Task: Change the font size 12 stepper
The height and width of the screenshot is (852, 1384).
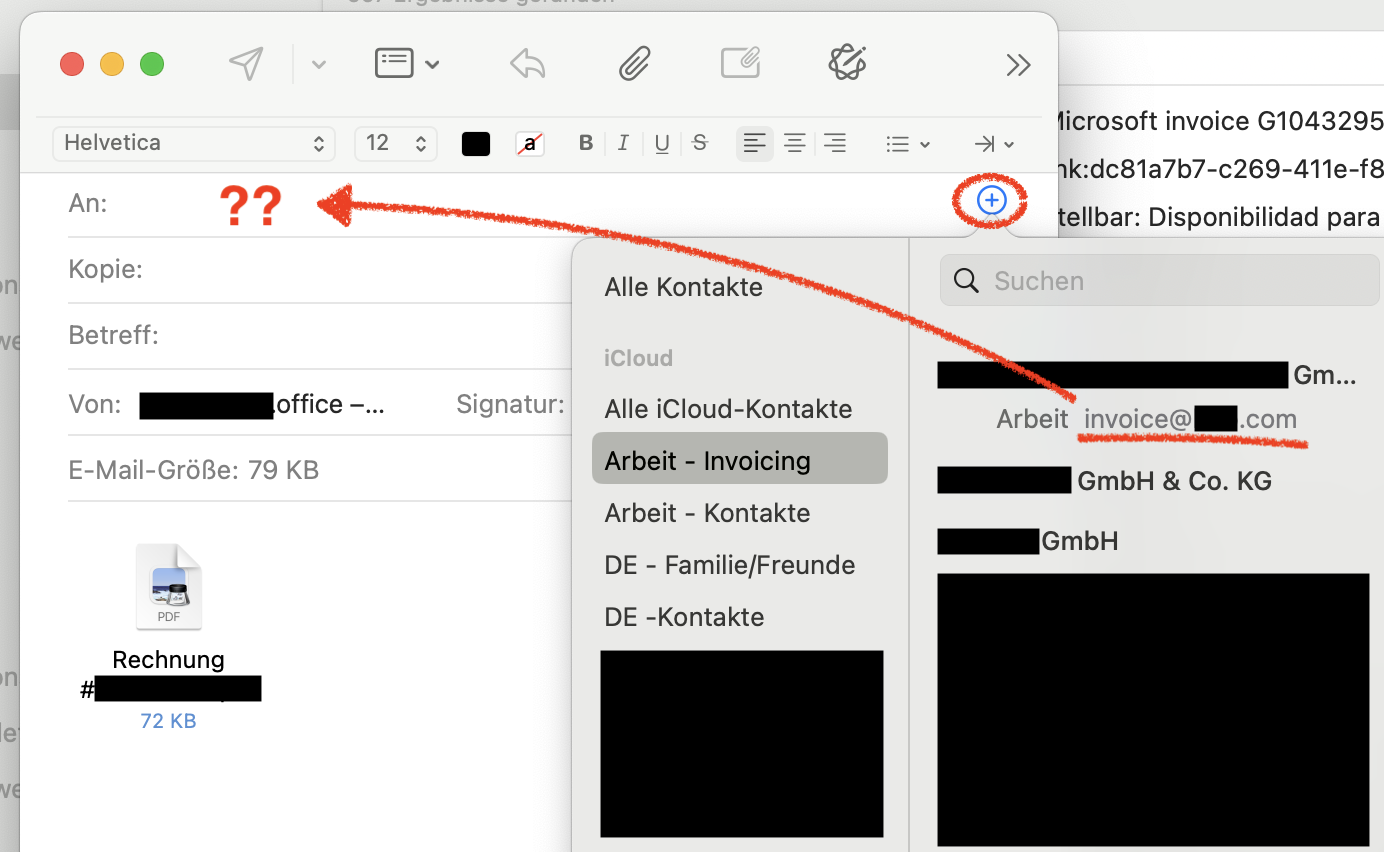Action: point(396,143)
